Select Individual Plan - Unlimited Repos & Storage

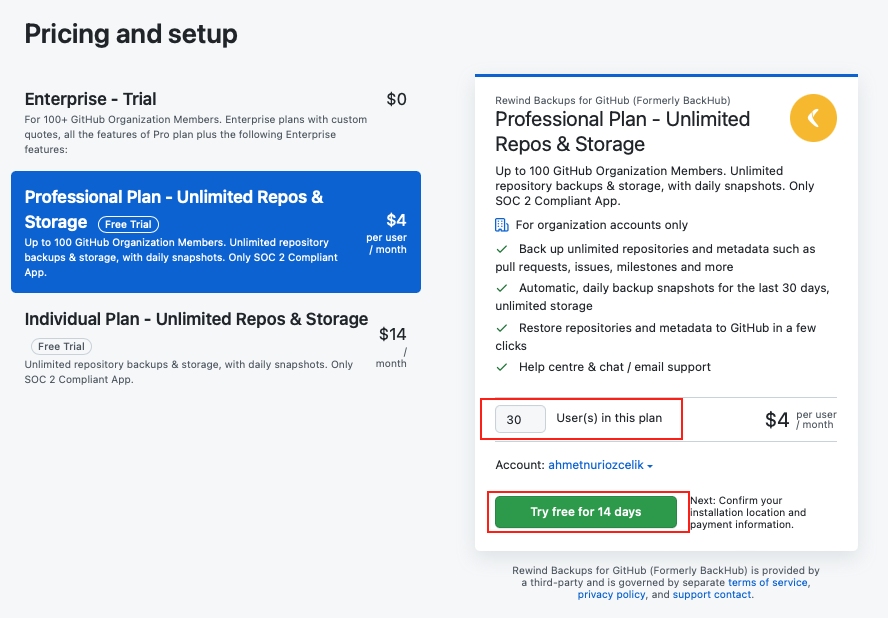[216, 348]
